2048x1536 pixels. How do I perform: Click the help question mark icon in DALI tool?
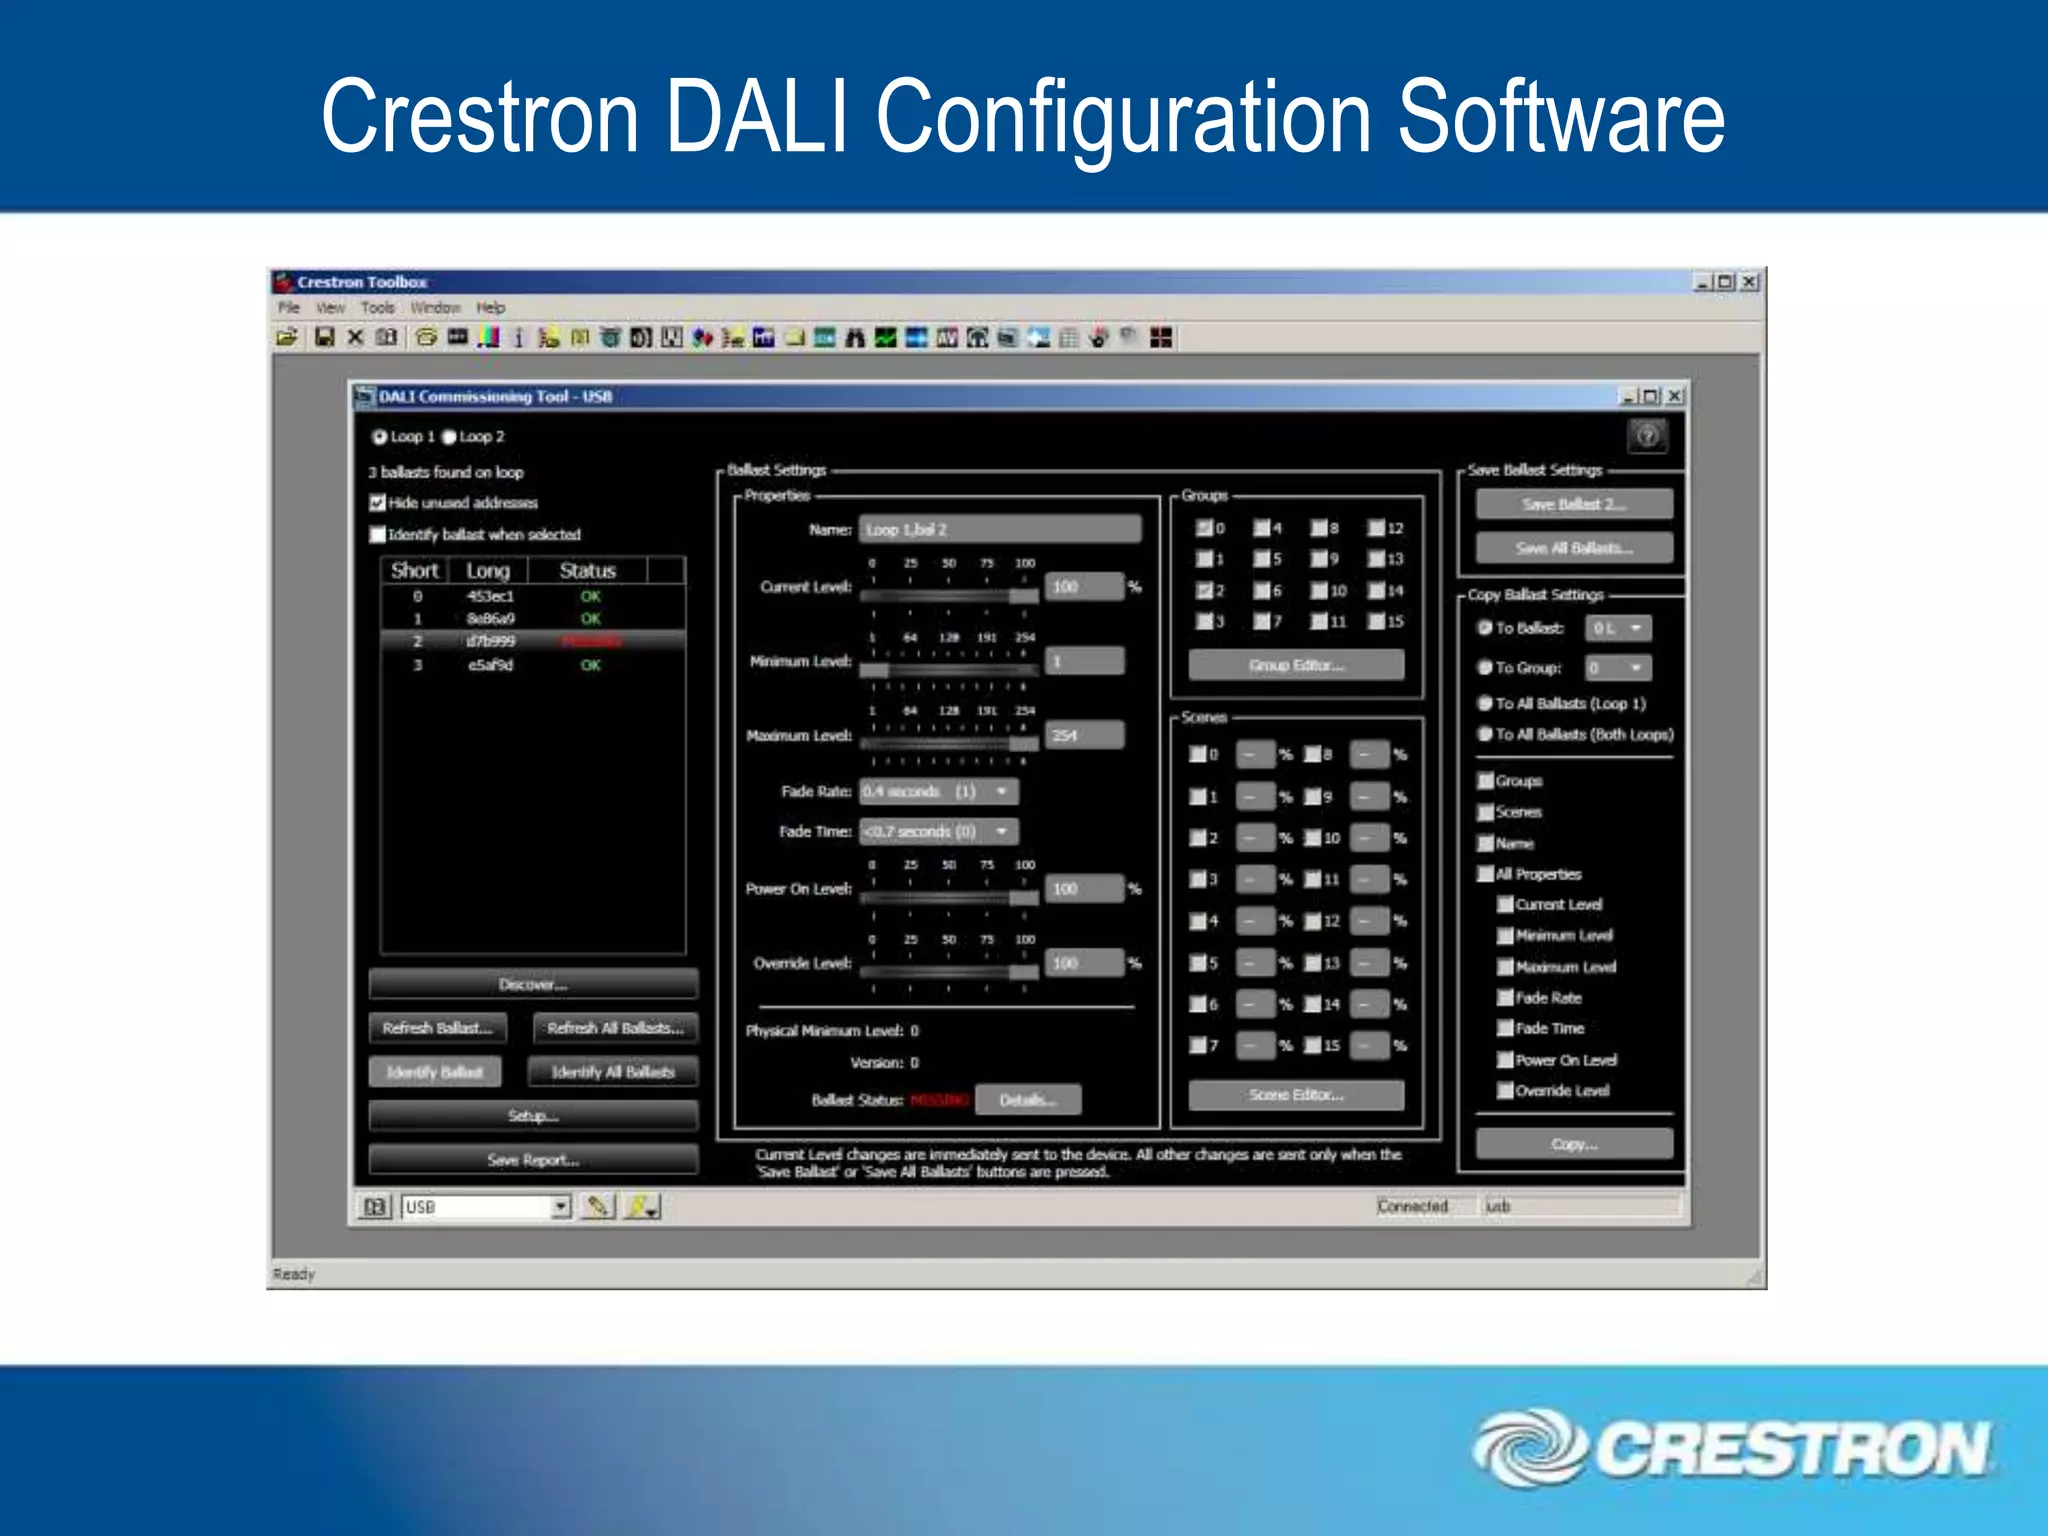(1648, 436)
